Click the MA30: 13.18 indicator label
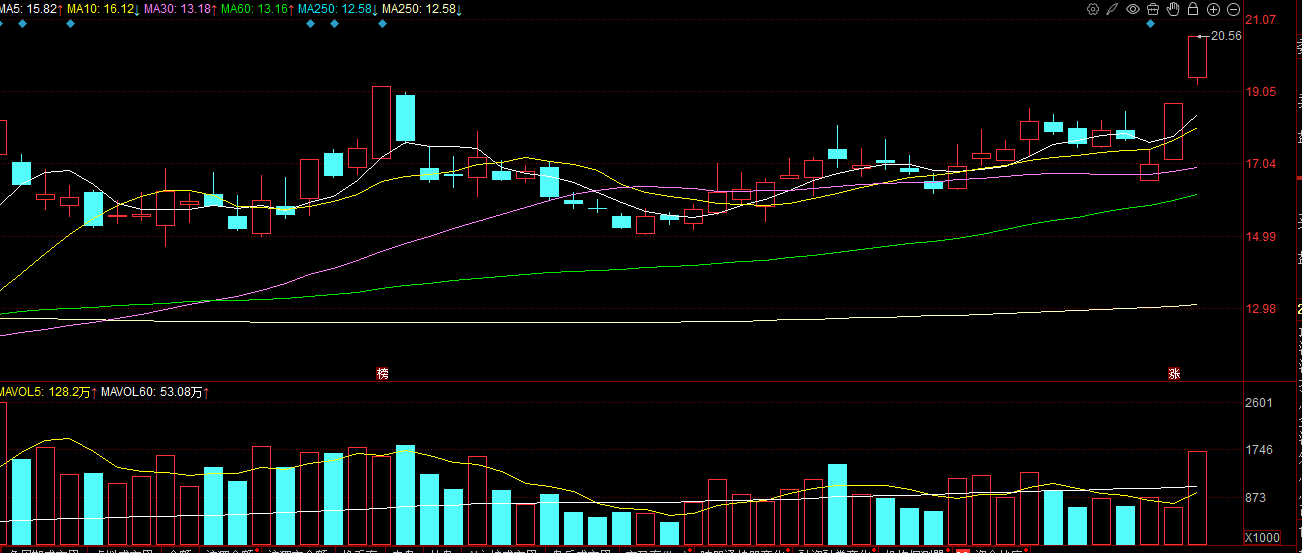Screen dimensions: 1302x553 pyautogui.click(x=181, y=9)
